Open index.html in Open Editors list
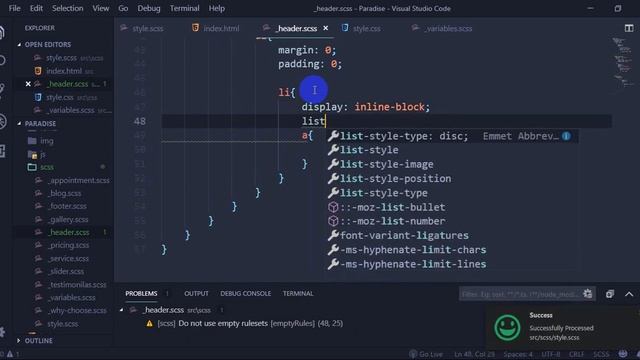Screen dimensions: 640x360 point(63,71)
